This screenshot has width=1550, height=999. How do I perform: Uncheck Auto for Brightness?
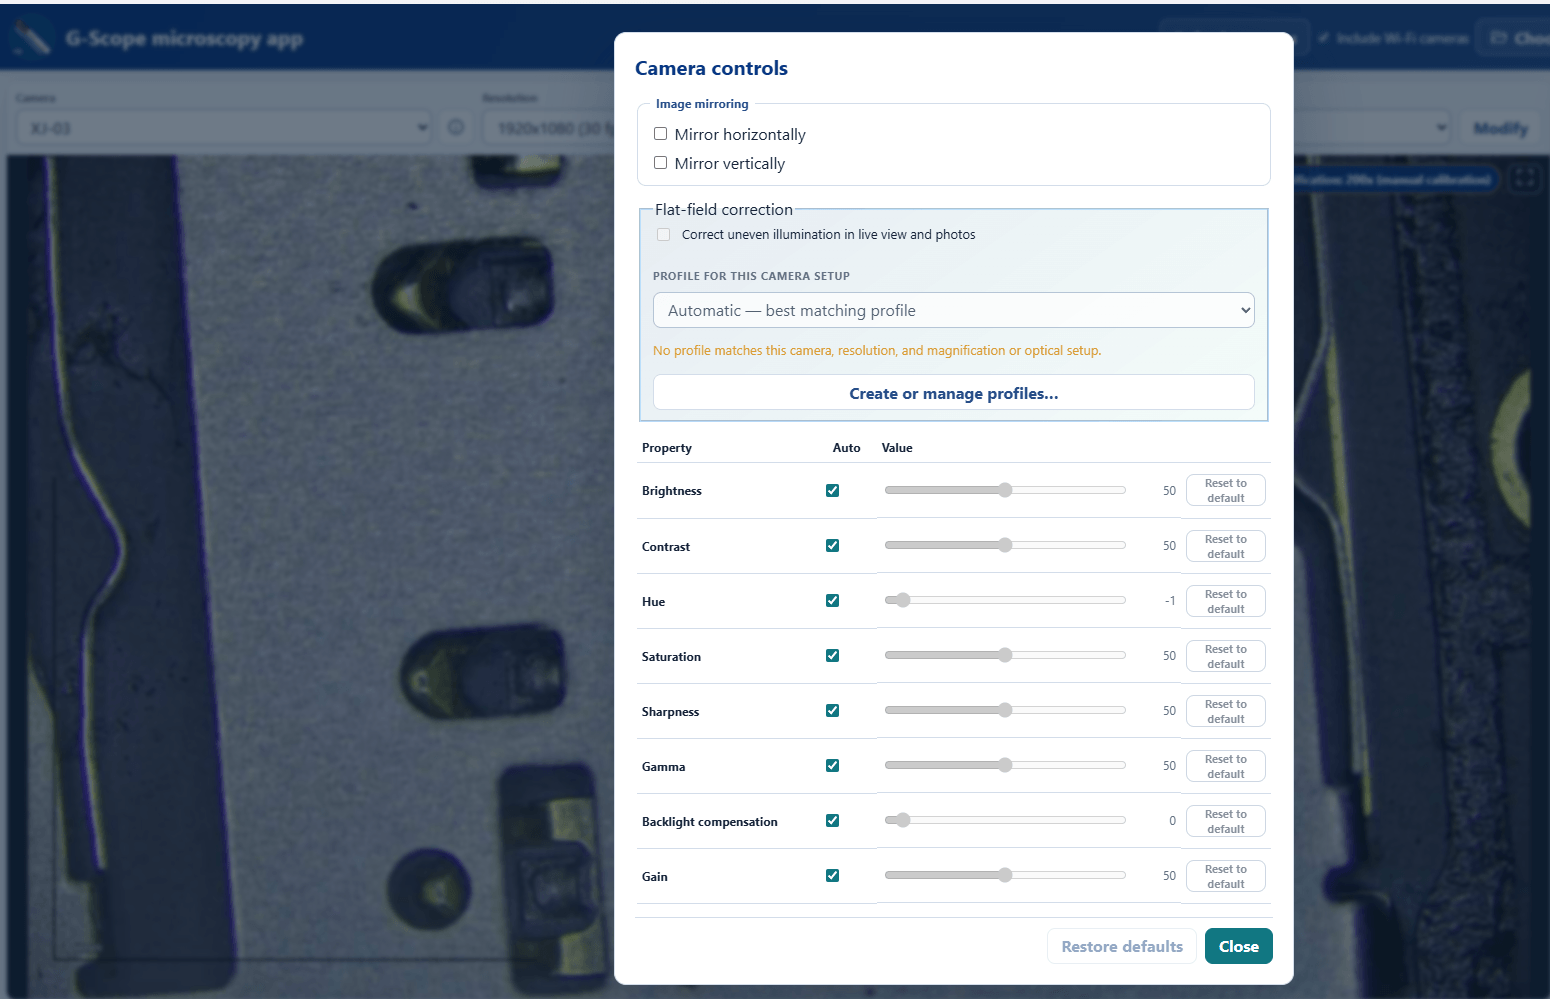(x=832, y=491)
